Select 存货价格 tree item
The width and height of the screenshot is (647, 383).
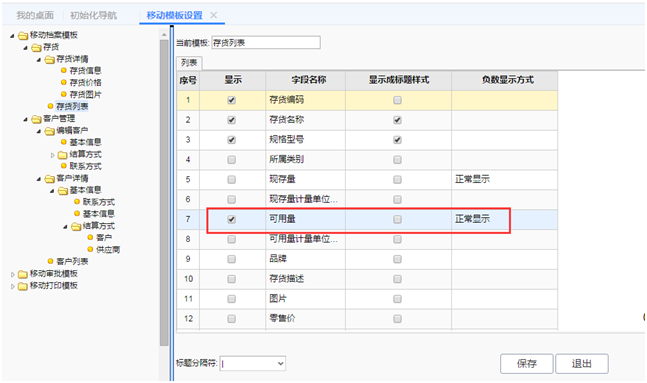(x=85, y=83)
